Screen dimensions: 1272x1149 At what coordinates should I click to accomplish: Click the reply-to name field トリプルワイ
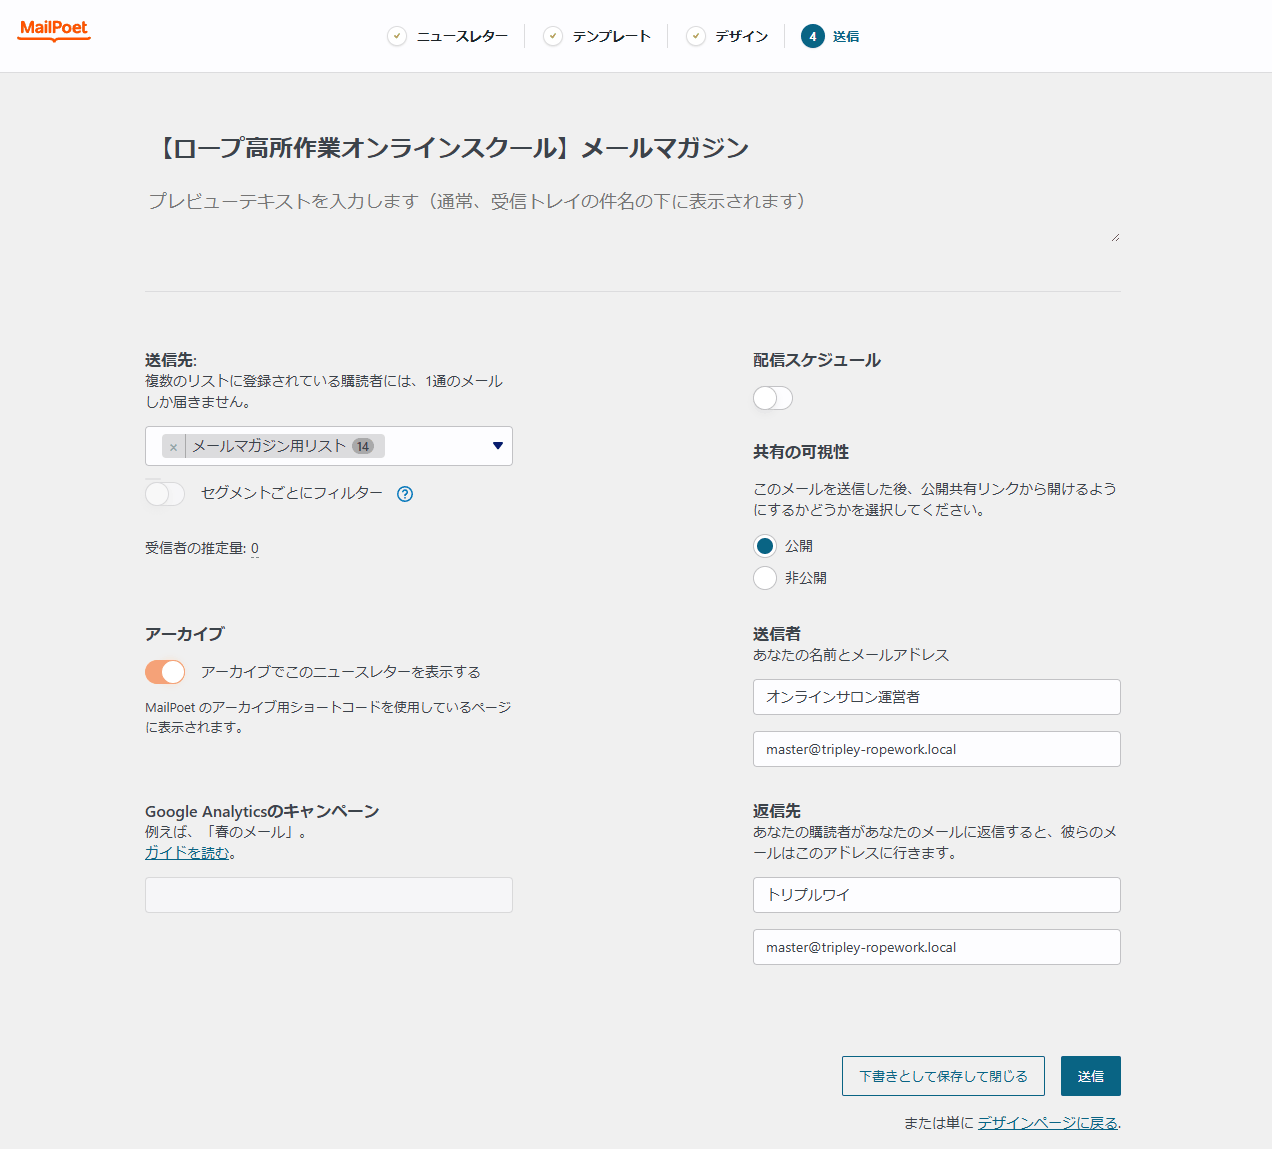pyautogui.click(x=937, y=895)
